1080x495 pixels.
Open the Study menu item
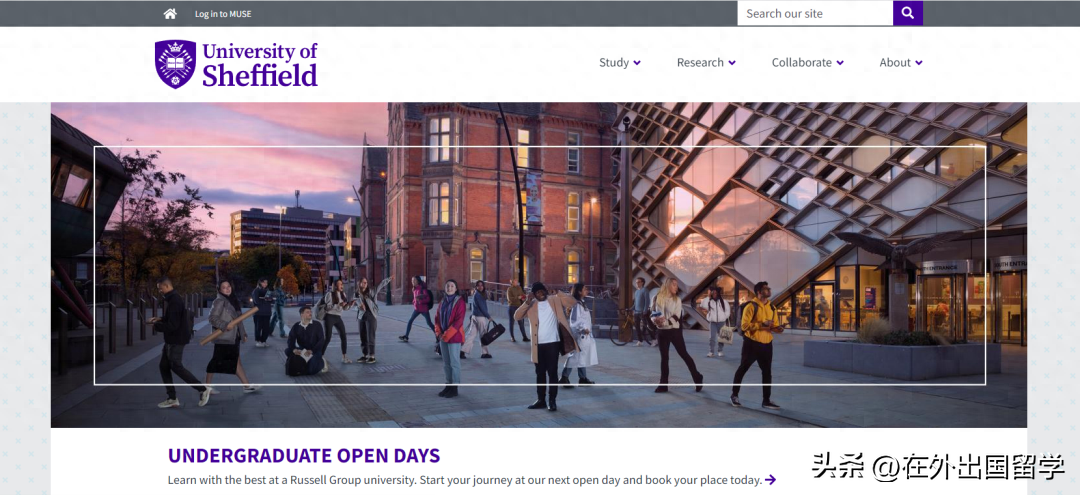click(x=614, y=62)
